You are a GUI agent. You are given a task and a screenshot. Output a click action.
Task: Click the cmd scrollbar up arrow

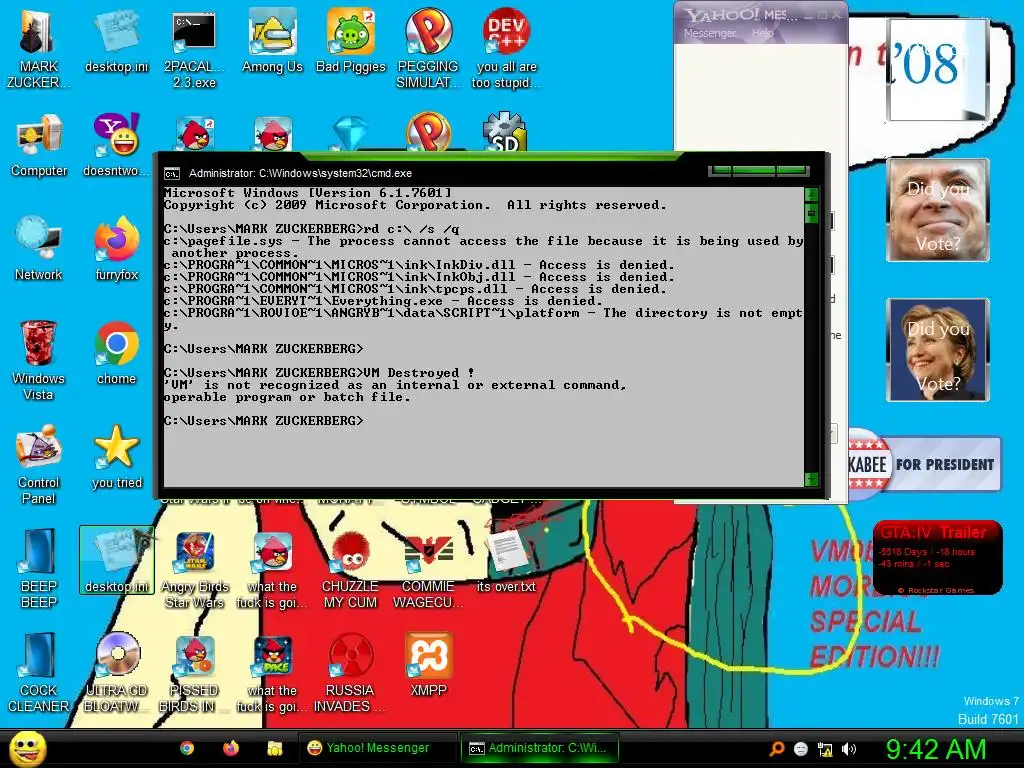[811, 194]
